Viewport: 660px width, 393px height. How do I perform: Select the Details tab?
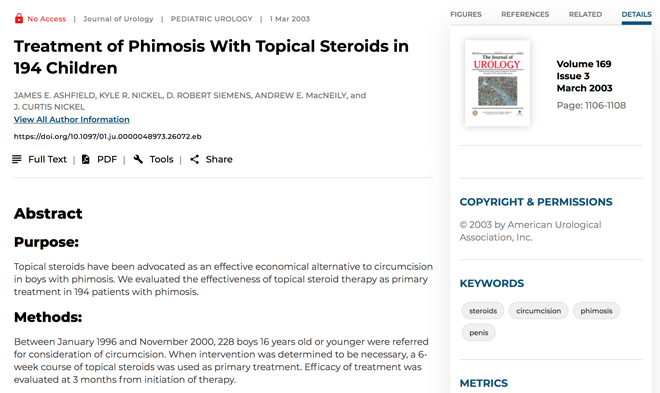[636, 14]
